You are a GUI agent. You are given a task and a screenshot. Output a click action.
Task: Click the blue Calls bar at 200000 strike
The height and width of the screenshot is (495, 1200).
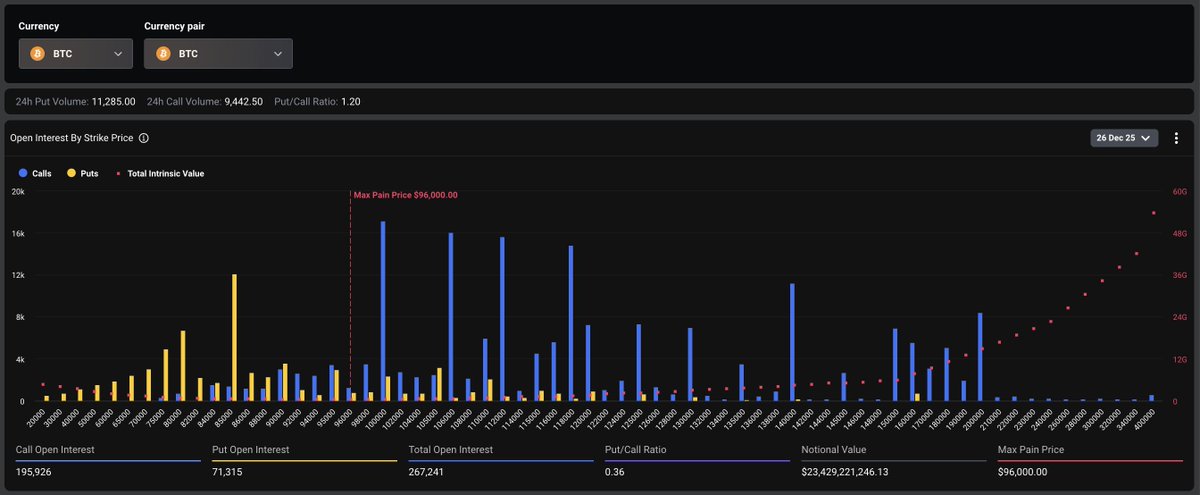pyautogui.click(x=980, y=357)
